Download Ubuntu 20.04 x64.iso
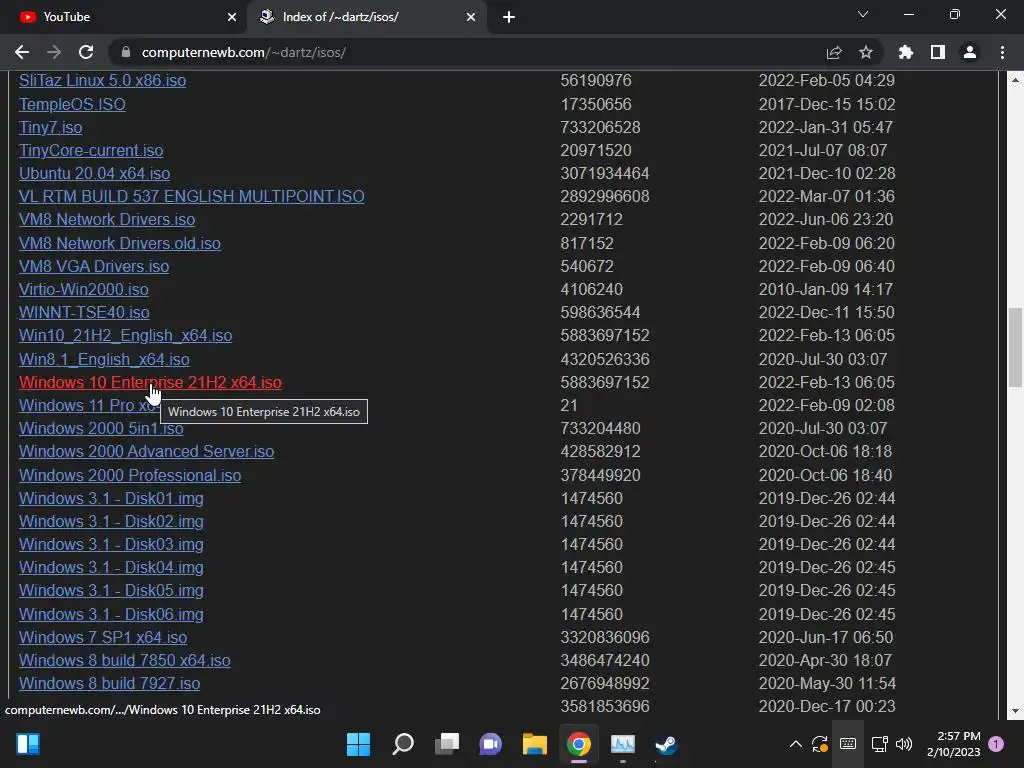Image resolution: width=1024 pixels, height=768 pixels. point(95,173)
